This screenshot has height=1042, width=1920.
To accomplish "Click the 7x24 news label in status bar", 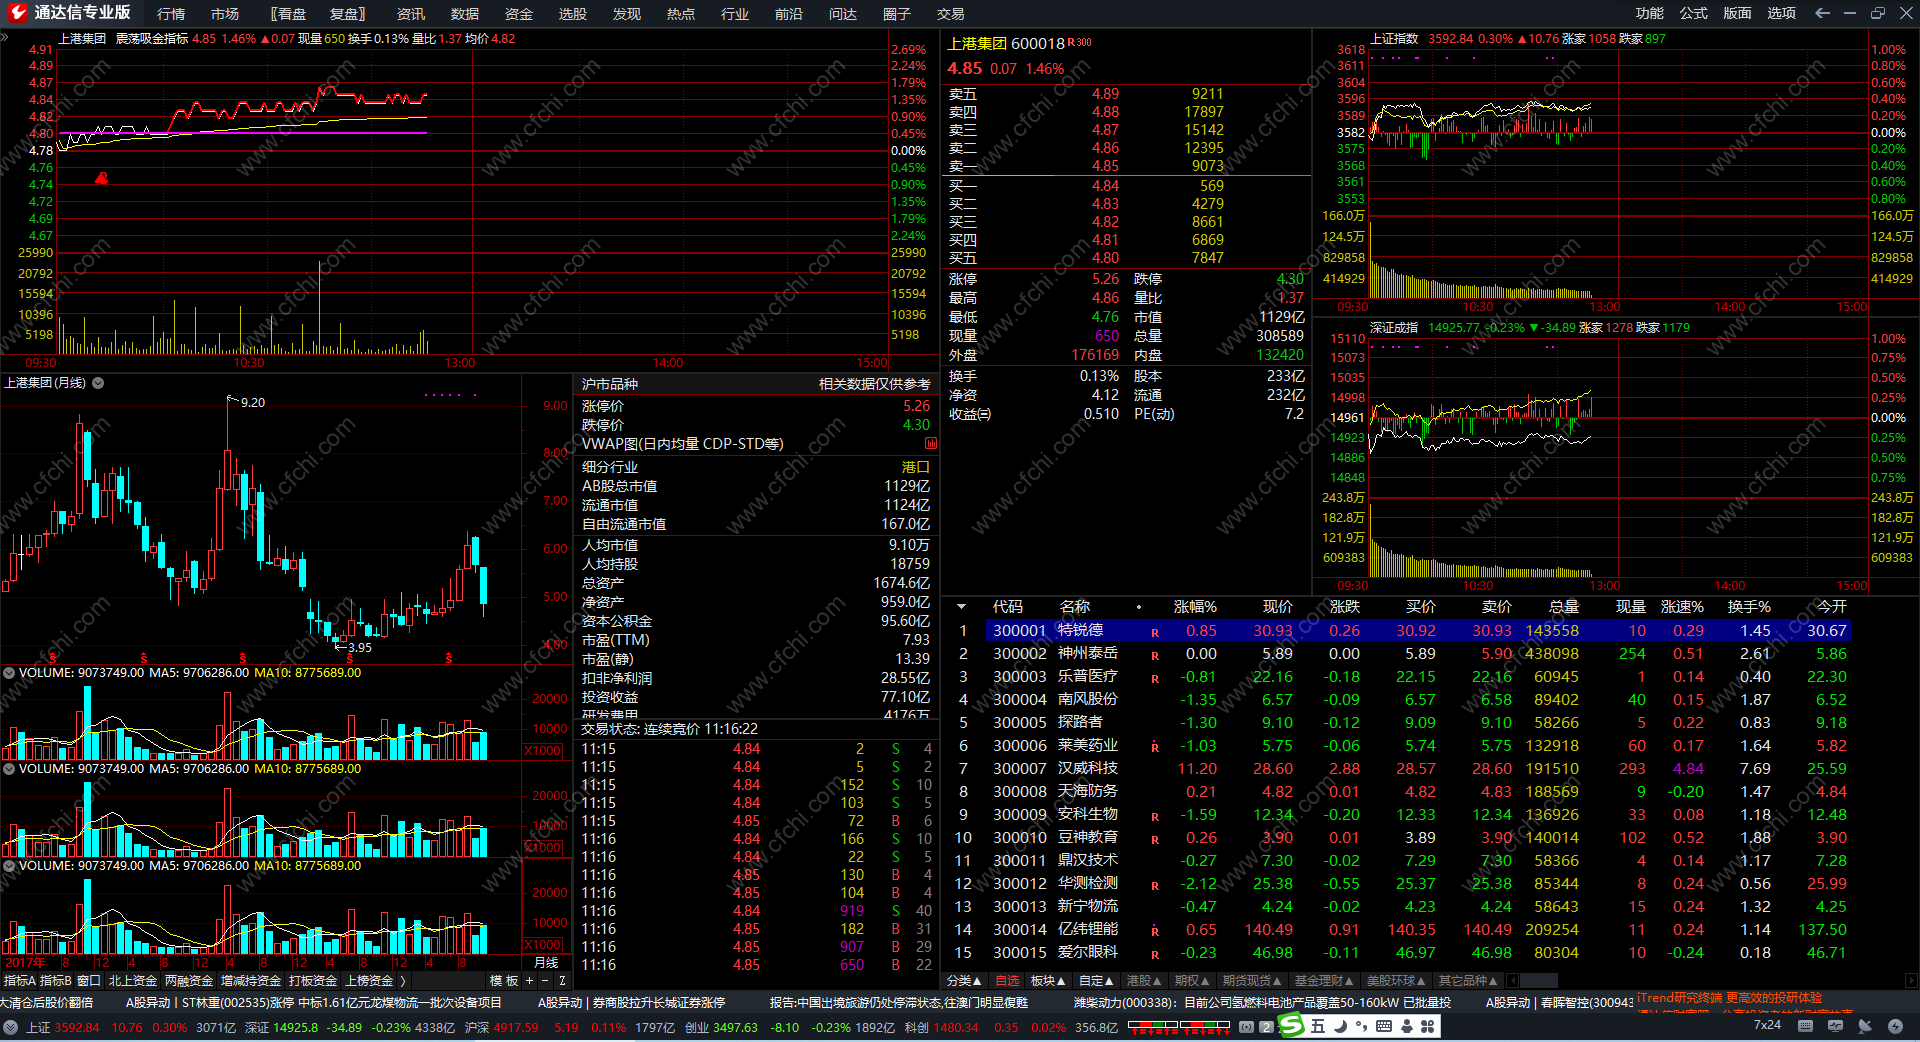I will (1767, 1025).
